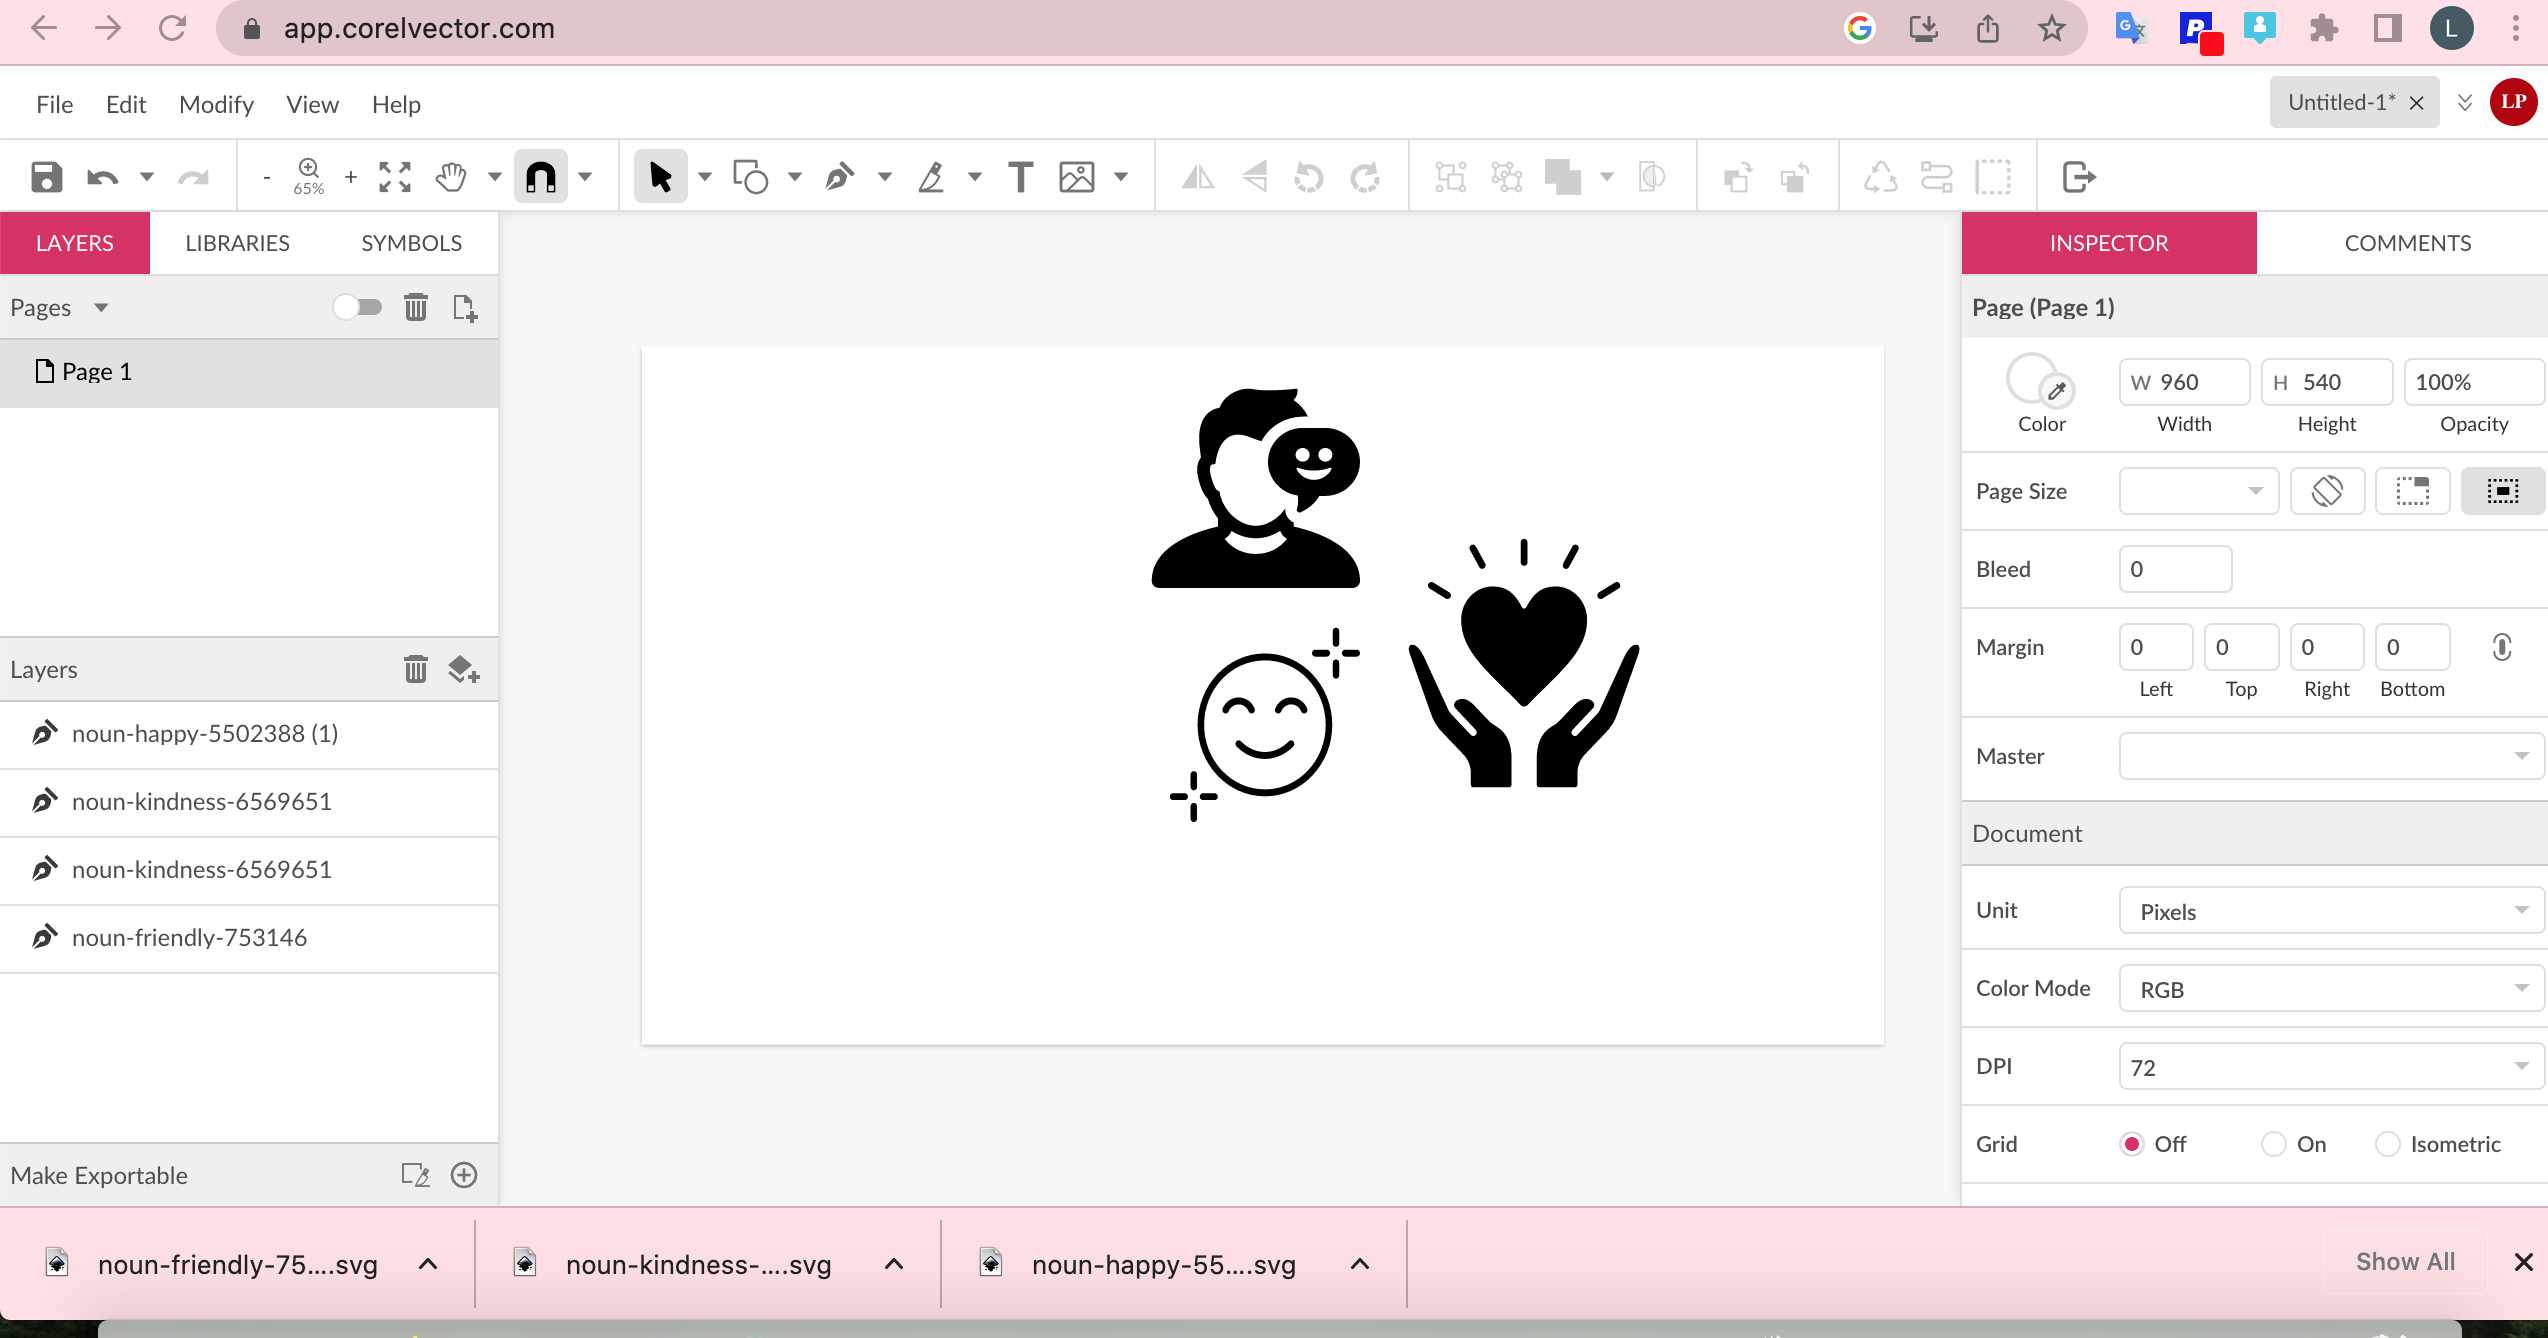Open the Modify menu
Screen dimensions: 2548x1338
coord(216,104)
